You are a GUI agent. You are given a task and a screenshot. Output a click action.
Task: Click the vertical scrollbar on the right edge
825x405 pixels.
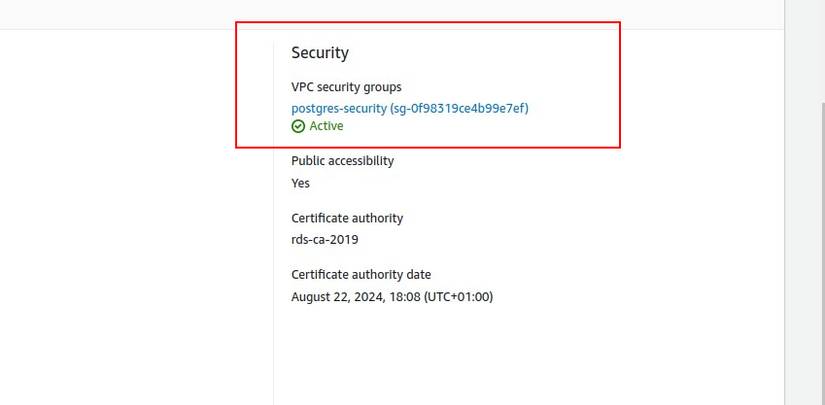point(805,200)
